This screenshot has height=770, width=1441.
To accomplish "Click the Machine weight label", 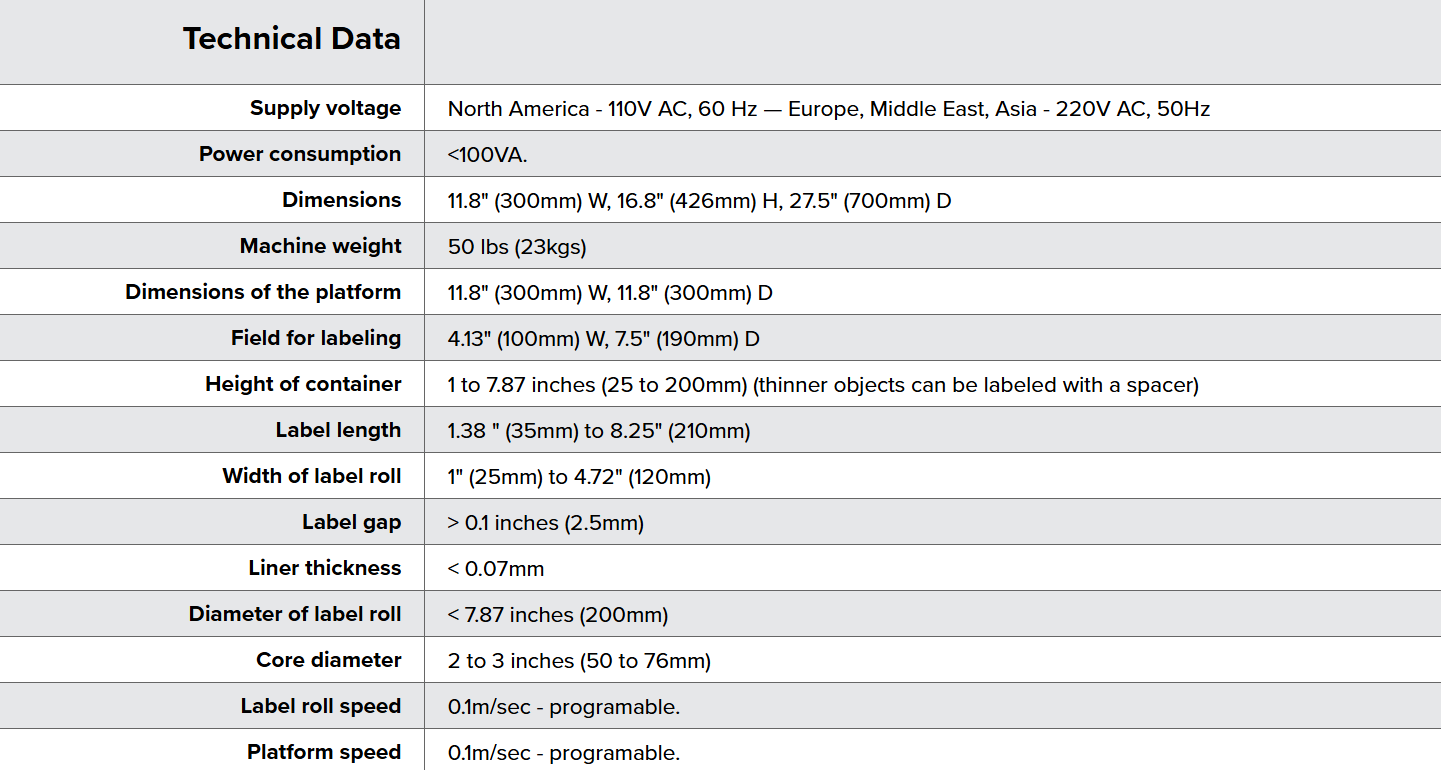I will click(x=320, y=246).
